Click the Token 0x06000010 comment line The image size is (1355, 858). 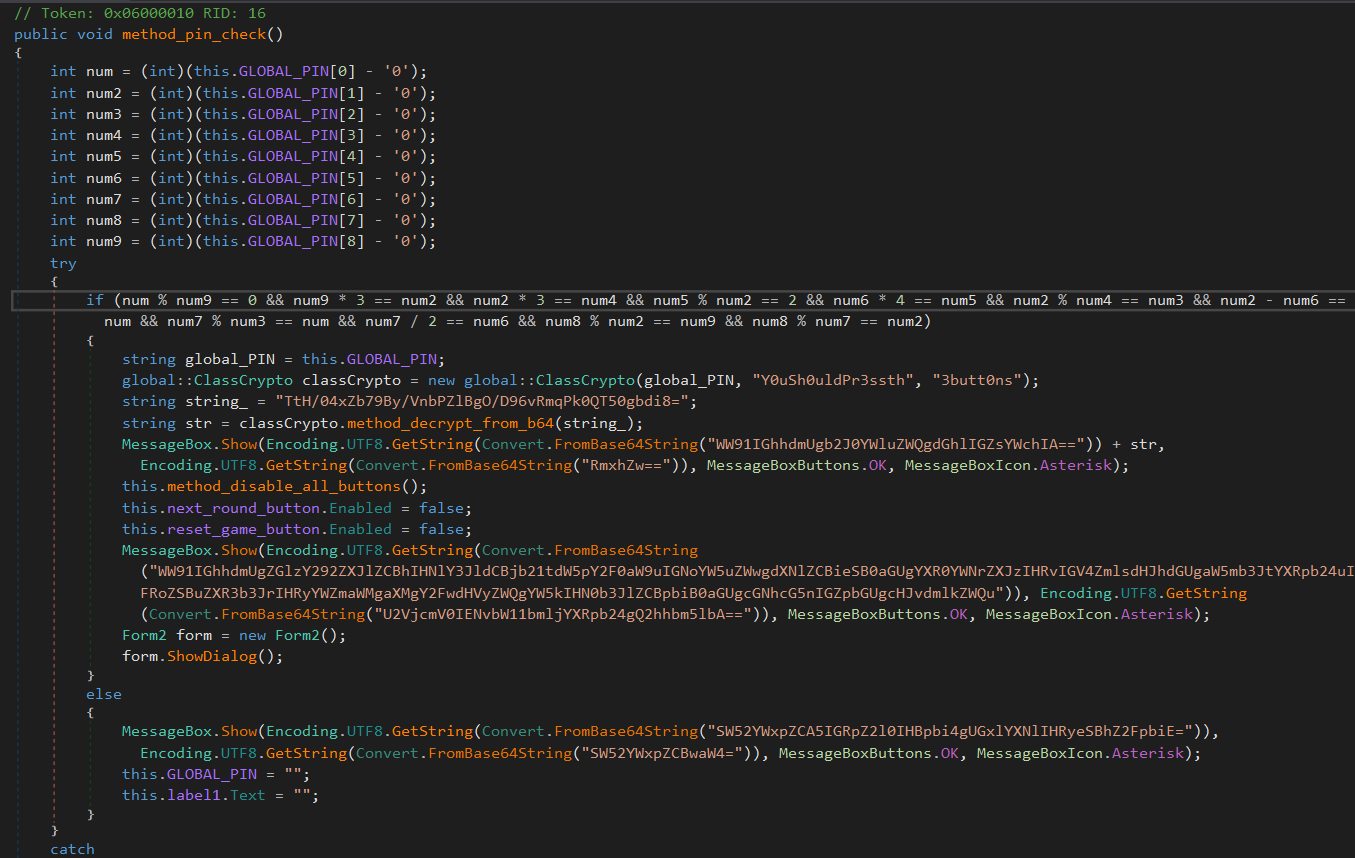point(139,11)
